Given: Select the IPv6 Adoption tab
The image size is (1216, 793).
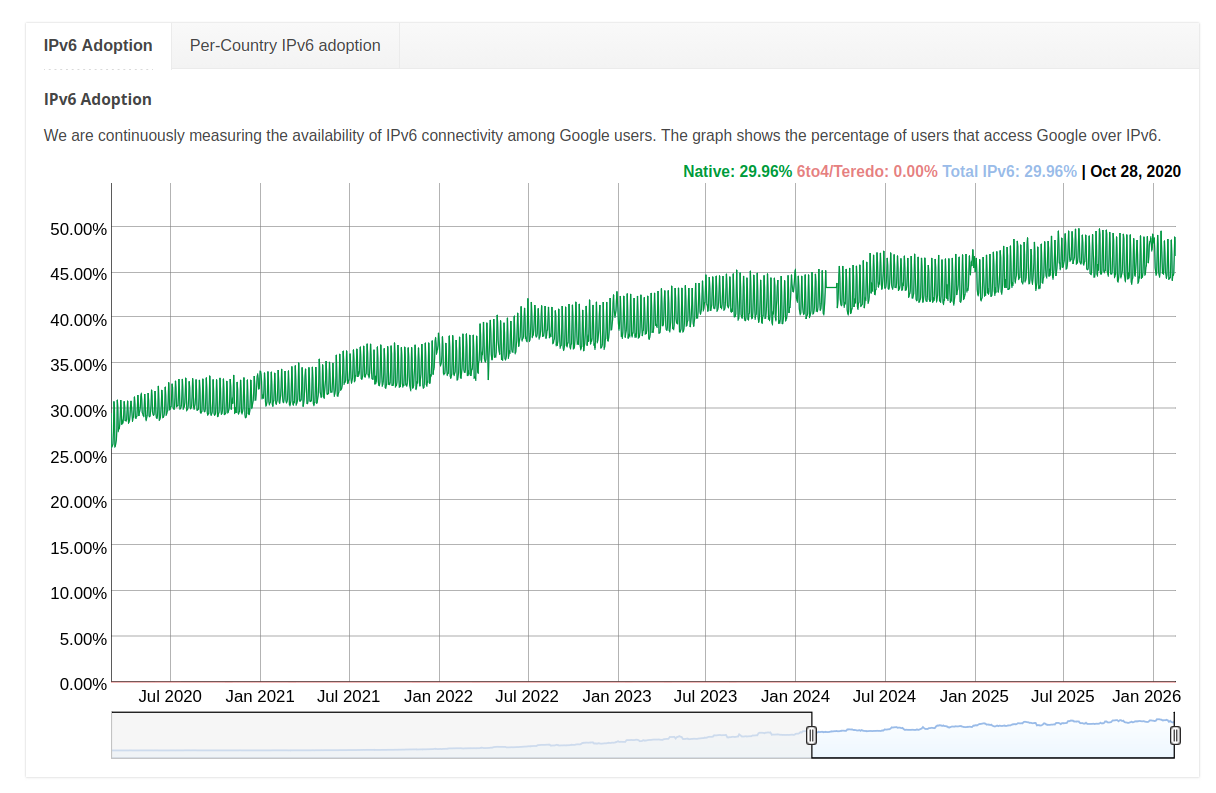Looking at the screenshot, I should click(x=97, y=45).
